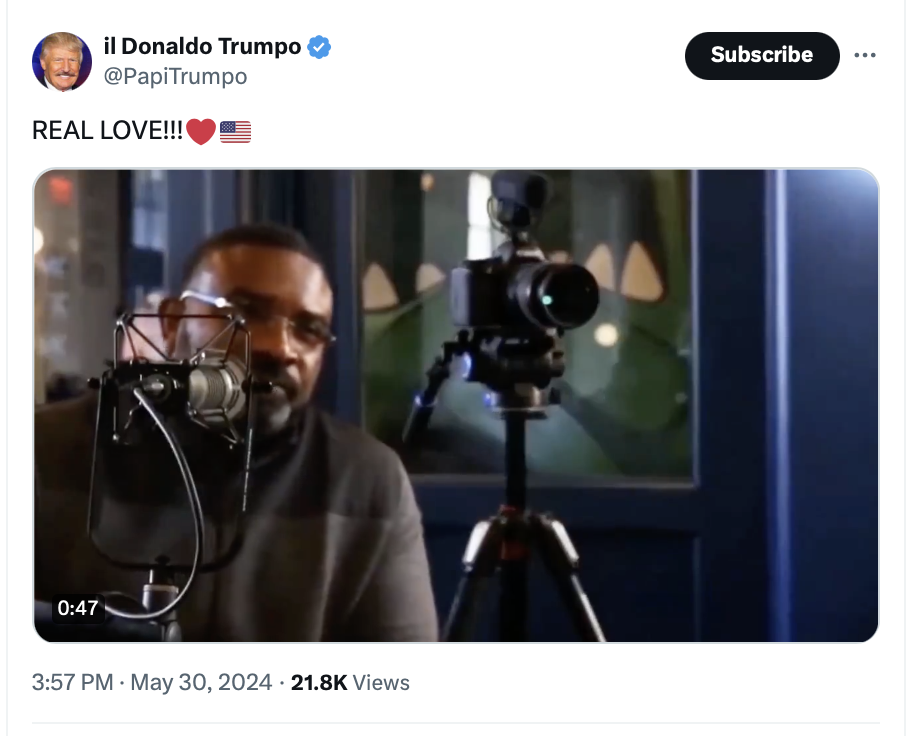Open the profile avatar picture
Viewport: 912px width, 736px height.
point(62,62)
